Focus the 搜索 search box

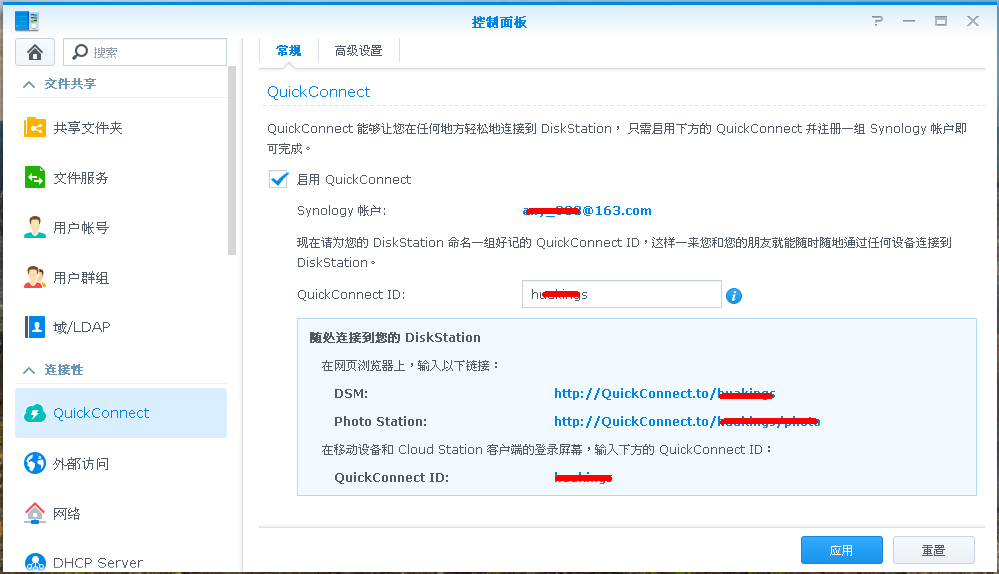pos(145,52)
